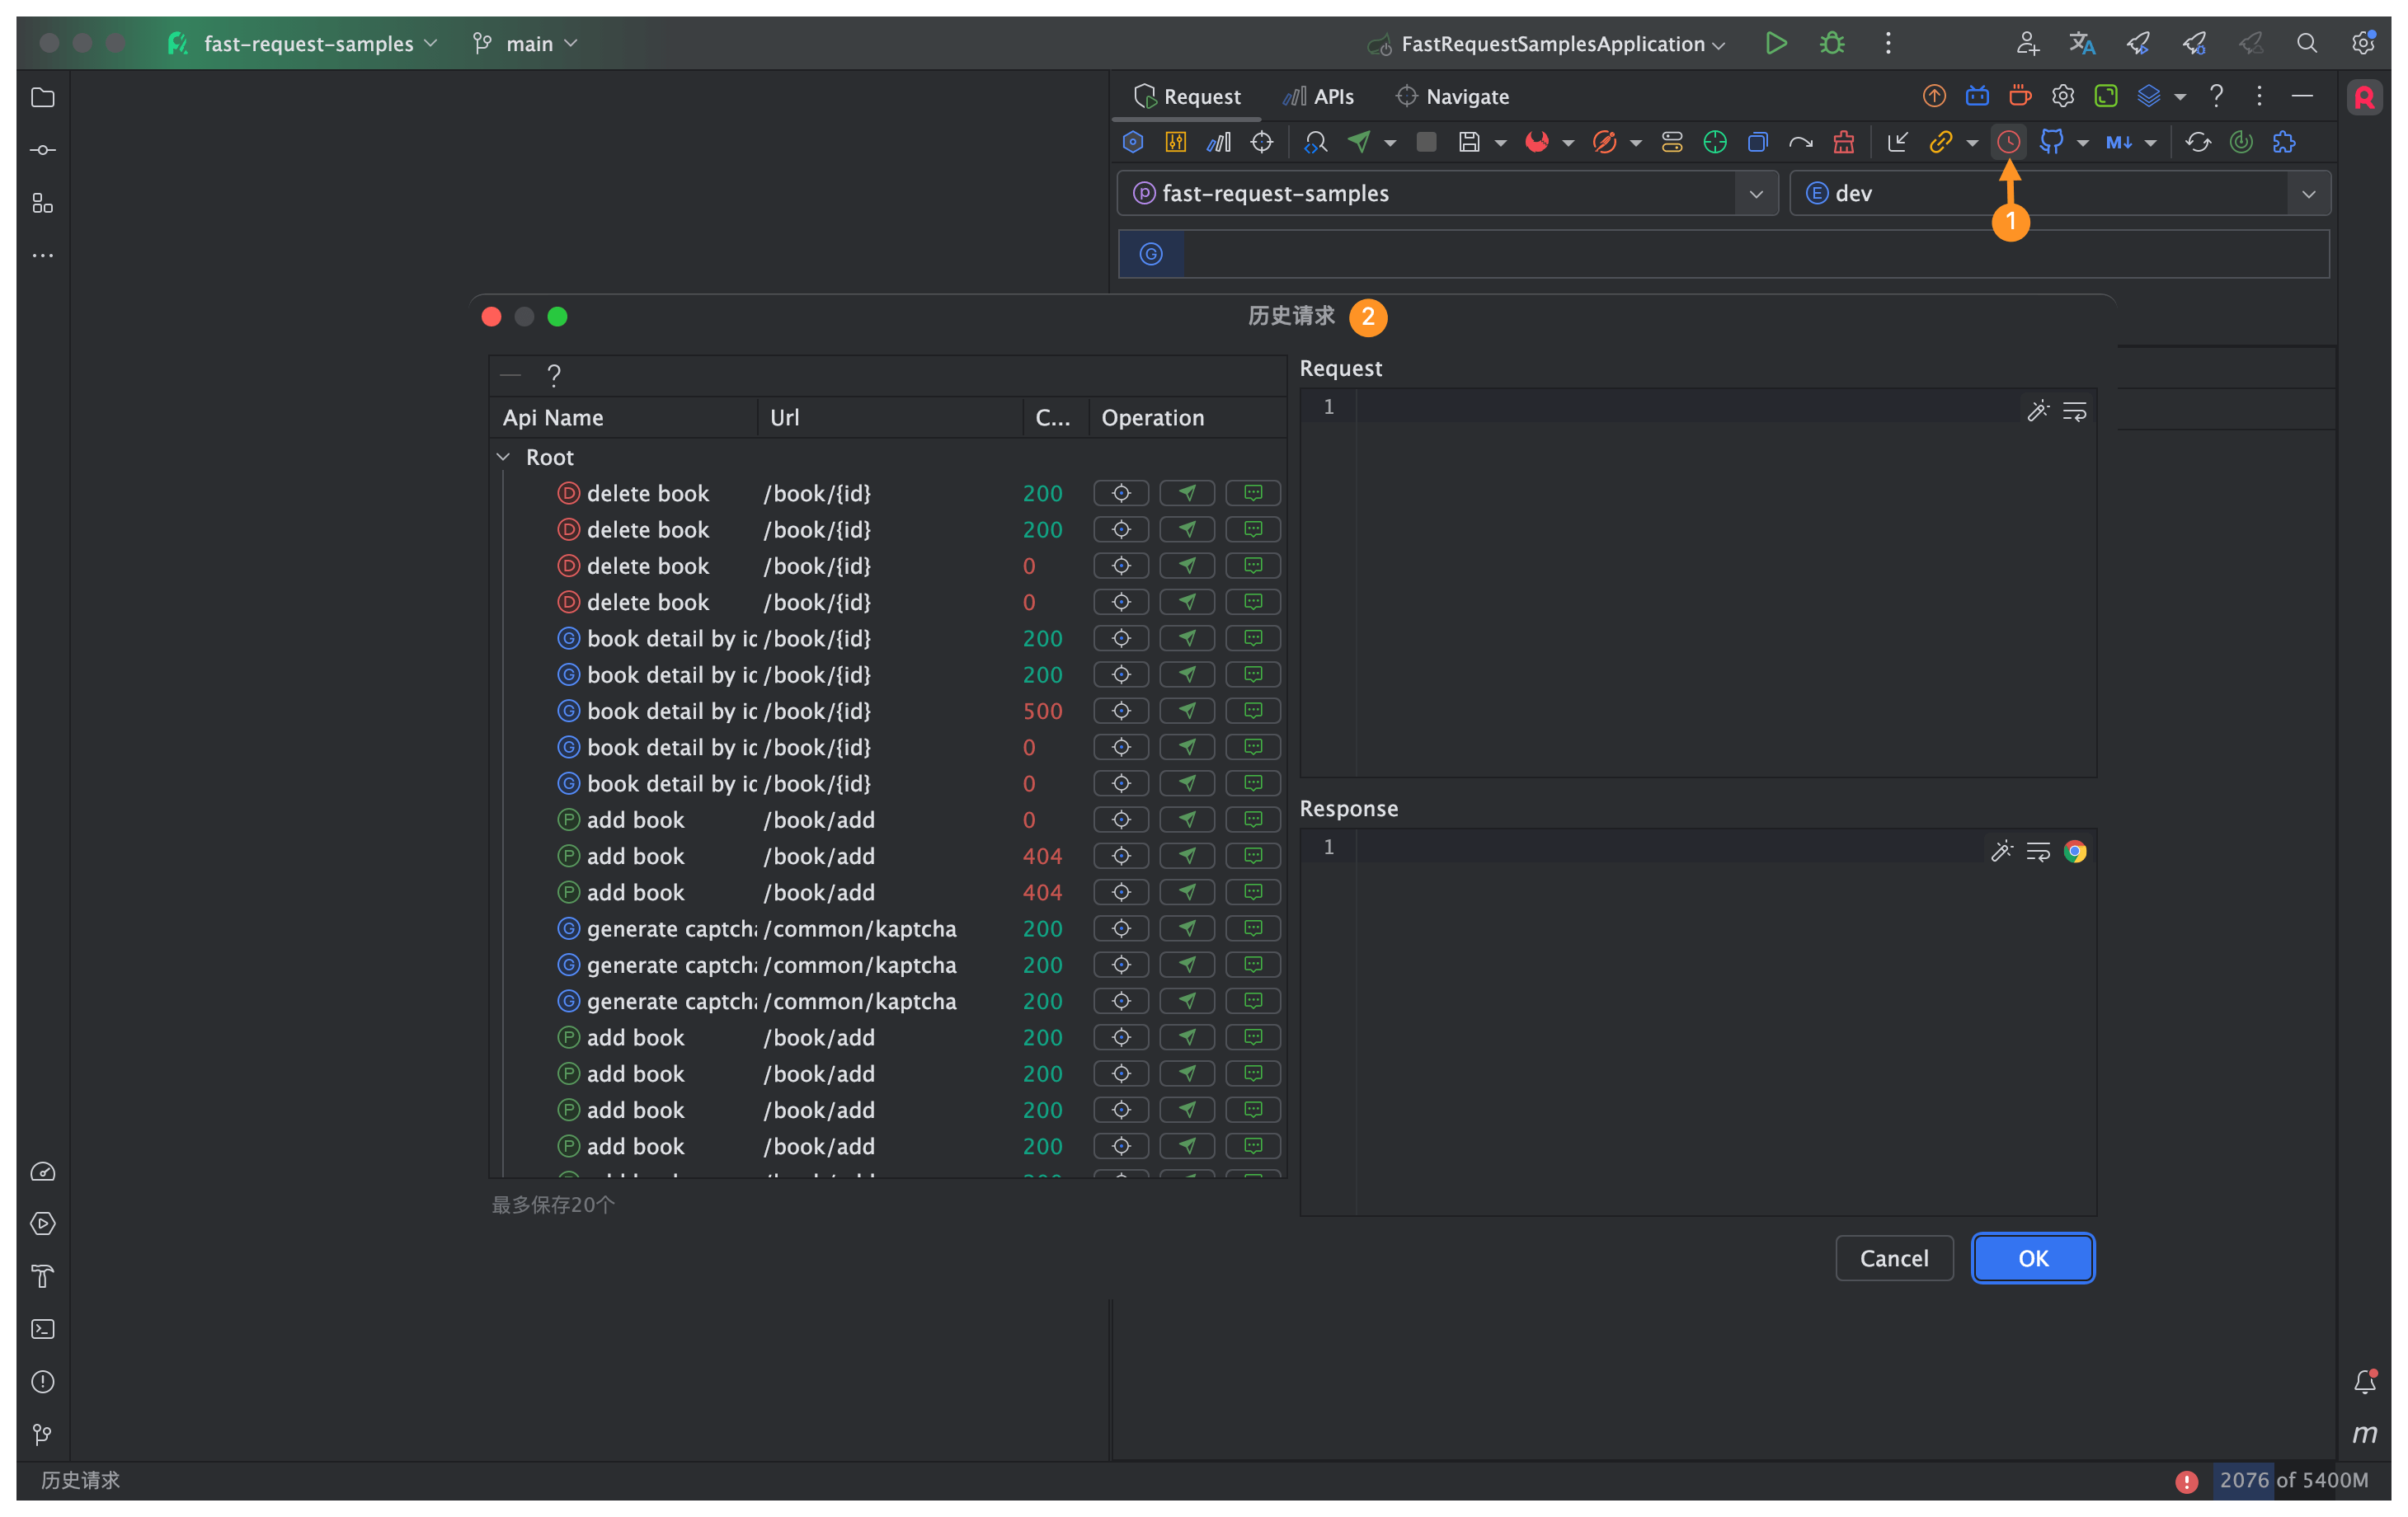
Task: Click the memory usage indicator in status bar
Action: tap(2293, 1479)
